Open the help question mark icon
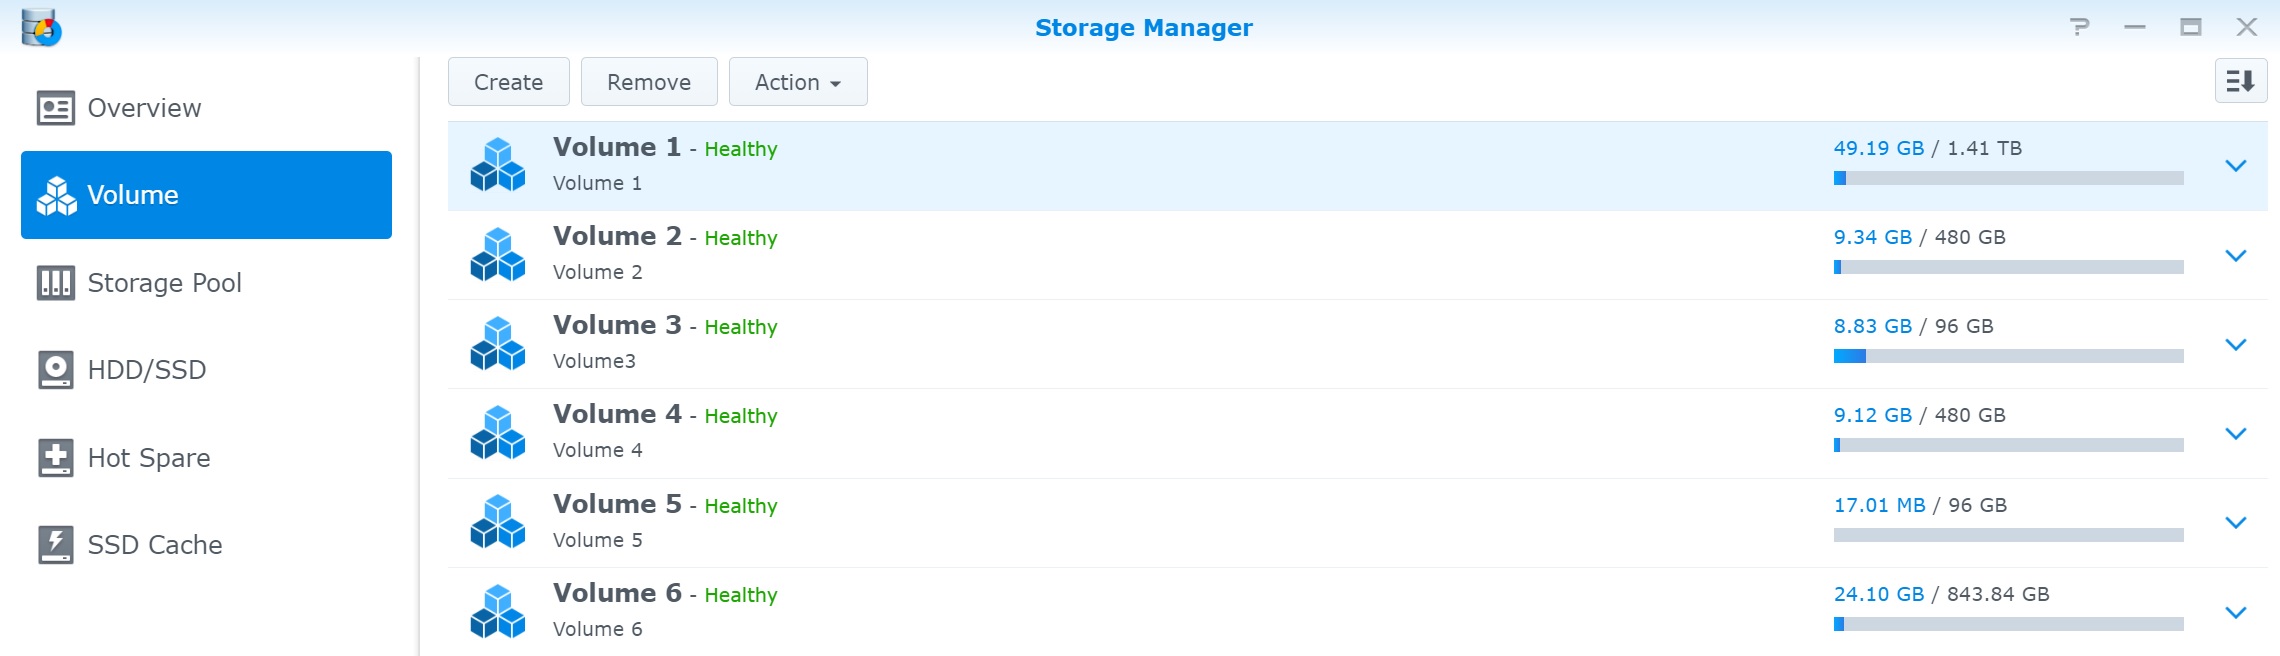Viewport: 2280px width, 656px height. coord(2079,27)
